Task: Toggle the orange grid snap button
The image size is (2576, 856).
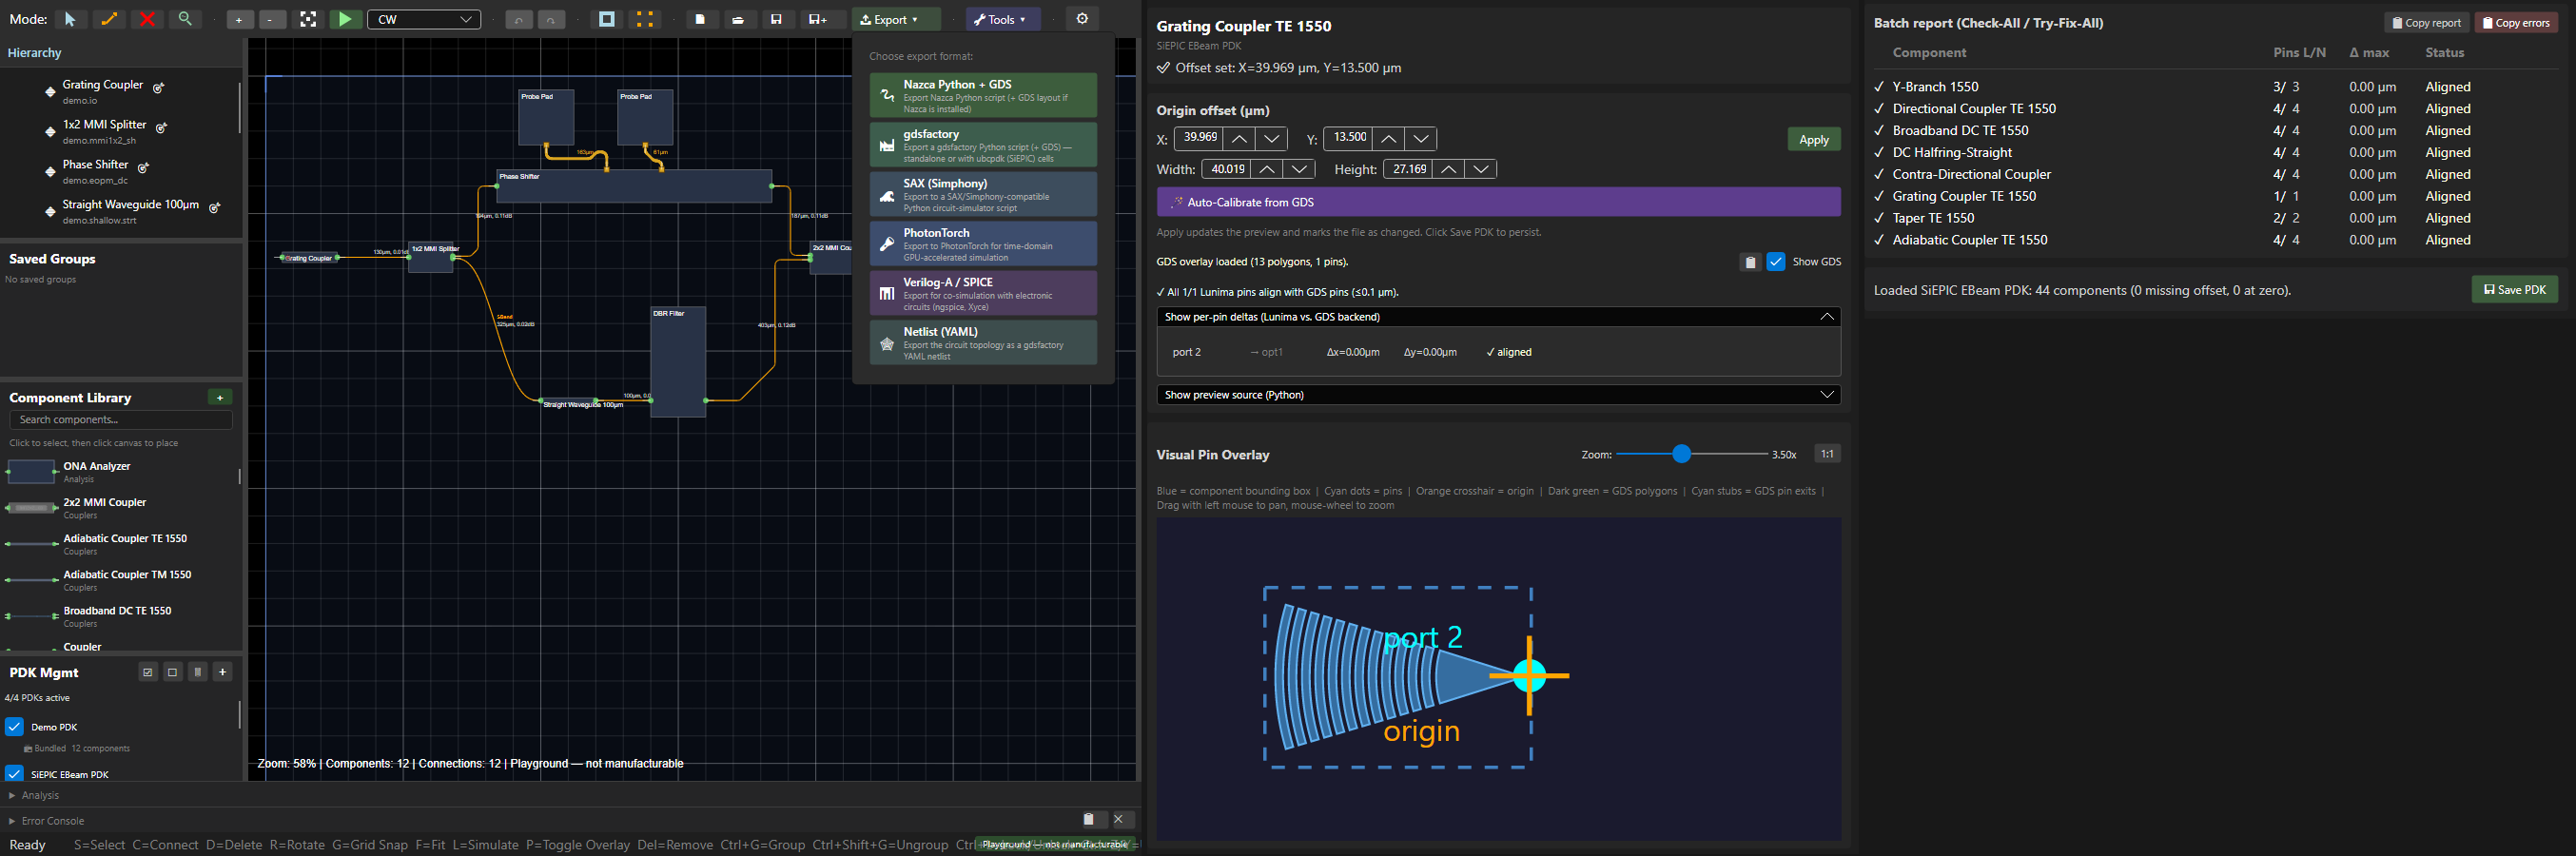Action: [645, 19]
